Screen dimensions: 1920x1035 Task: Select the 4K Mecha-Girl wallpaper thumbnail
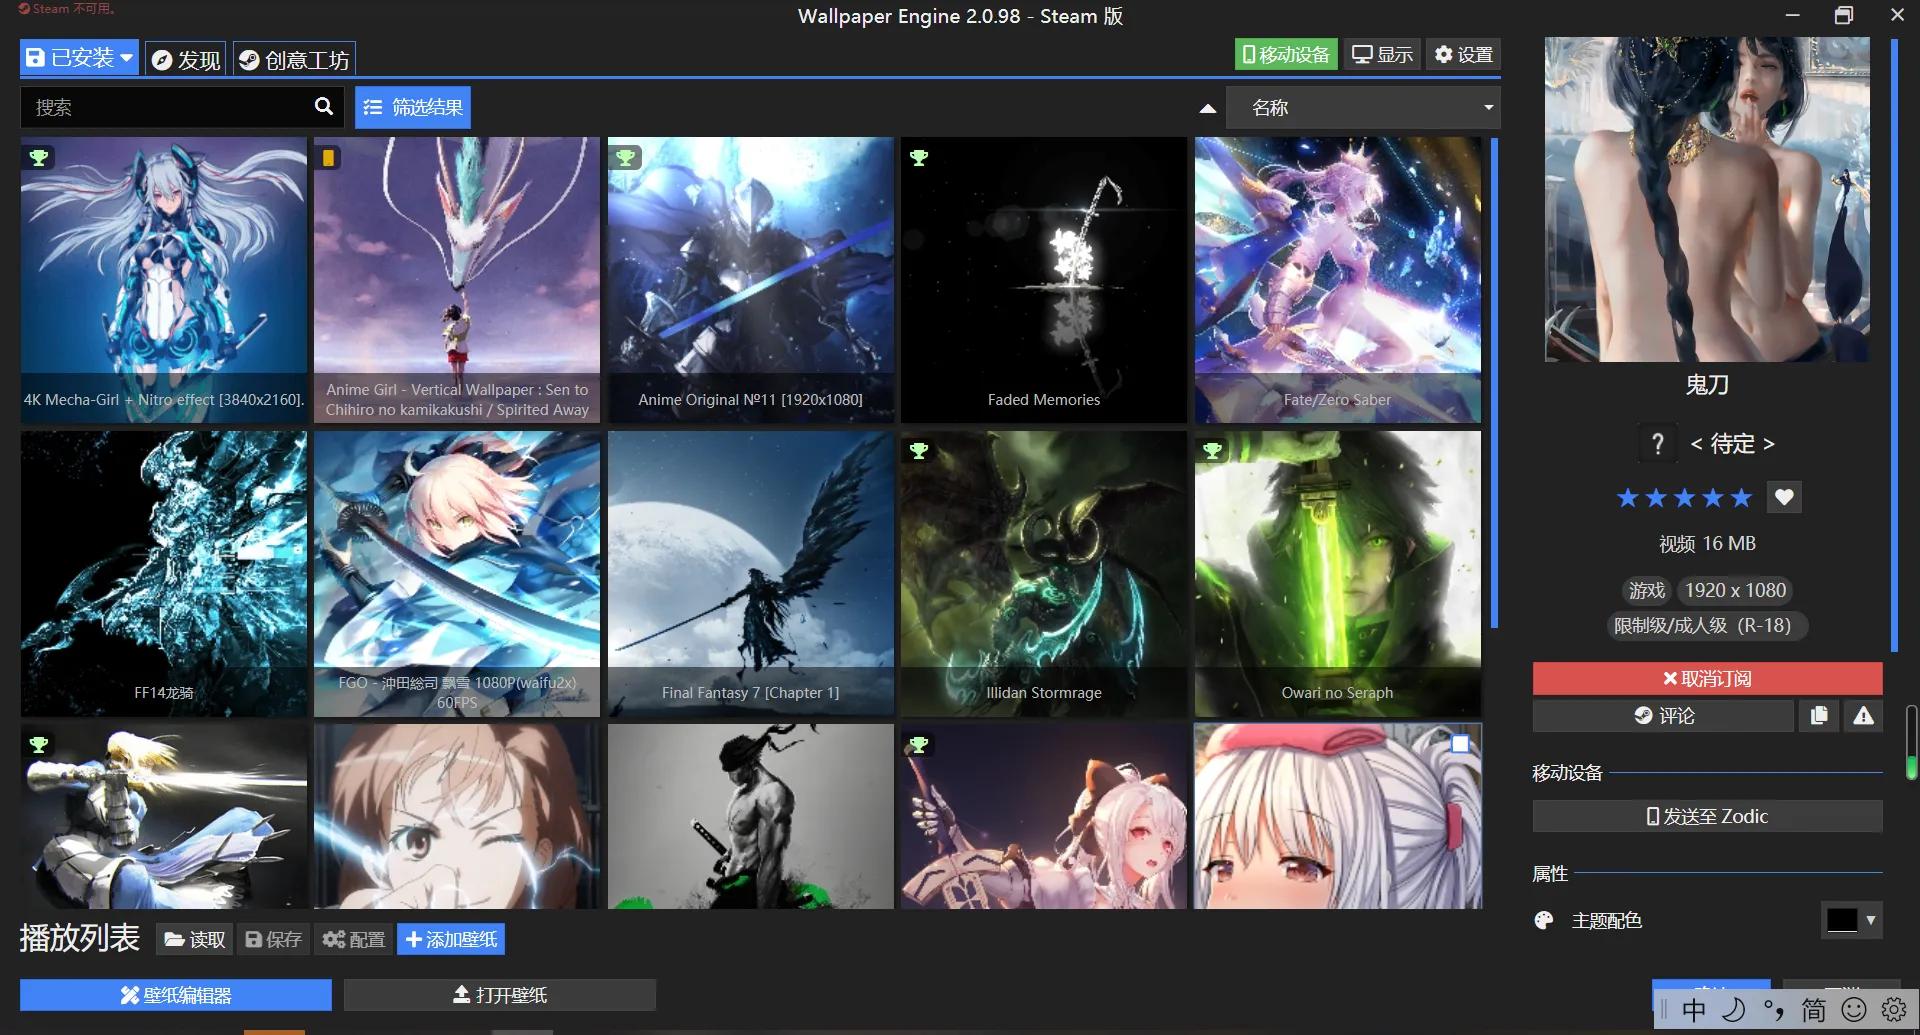click(x=164, y=280)
